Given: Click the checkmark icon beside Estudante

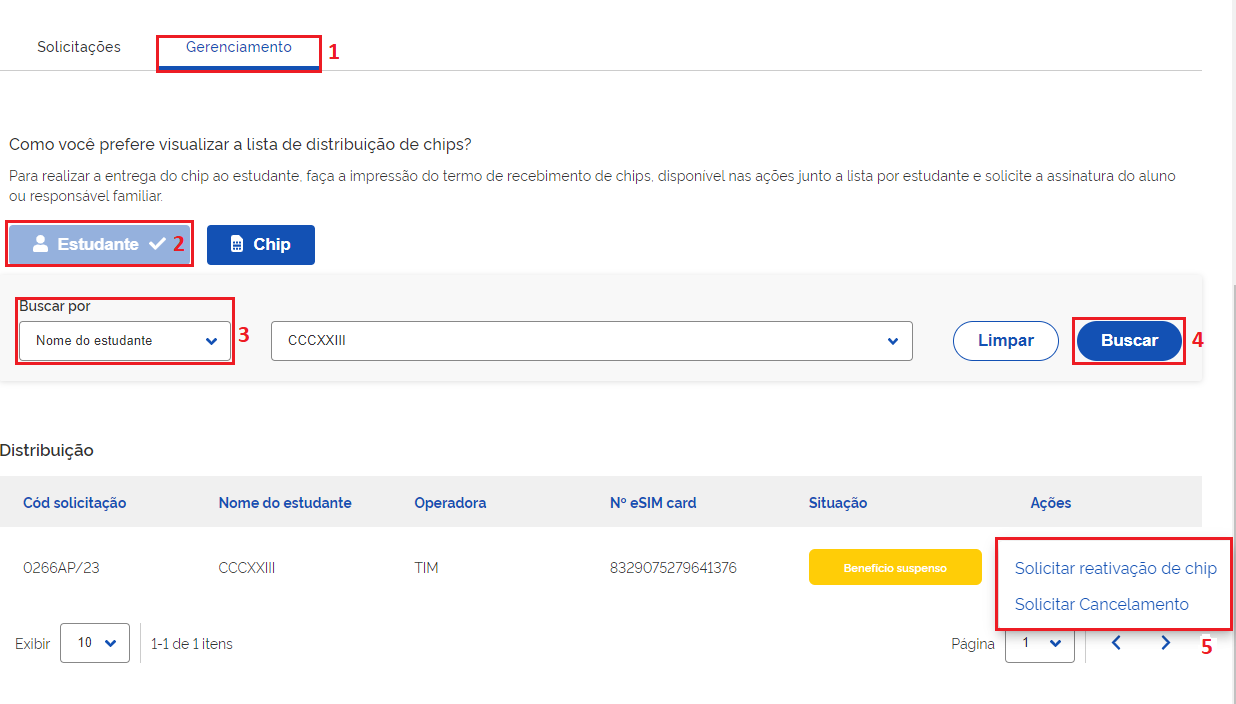Looking at the screenshot, I should click(157, 244).
